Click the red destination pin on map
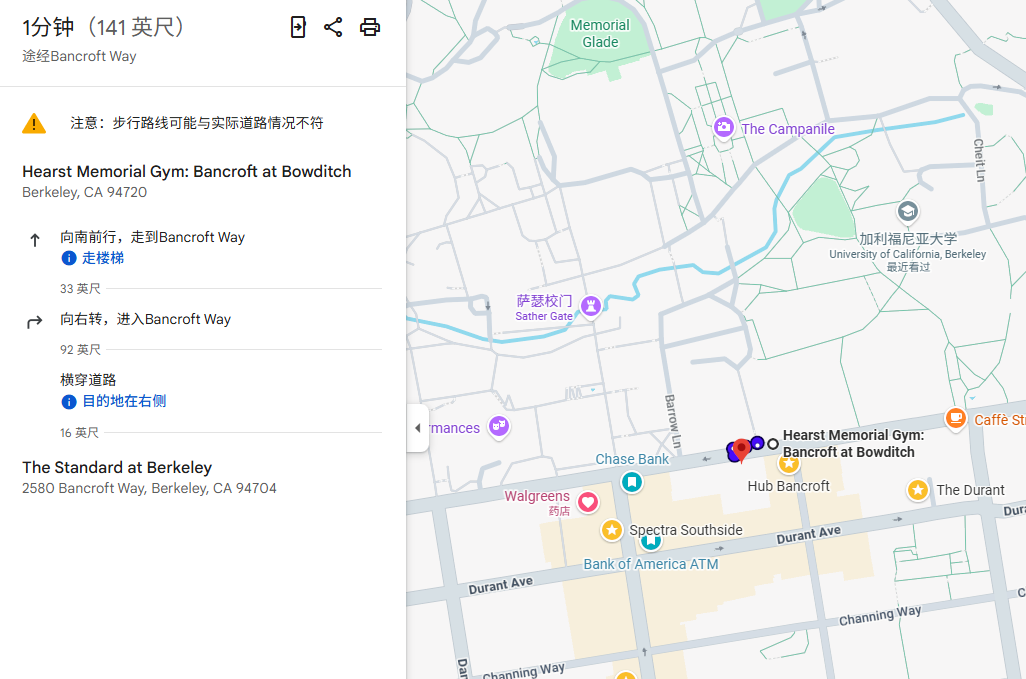 click(x=741, y=449)
